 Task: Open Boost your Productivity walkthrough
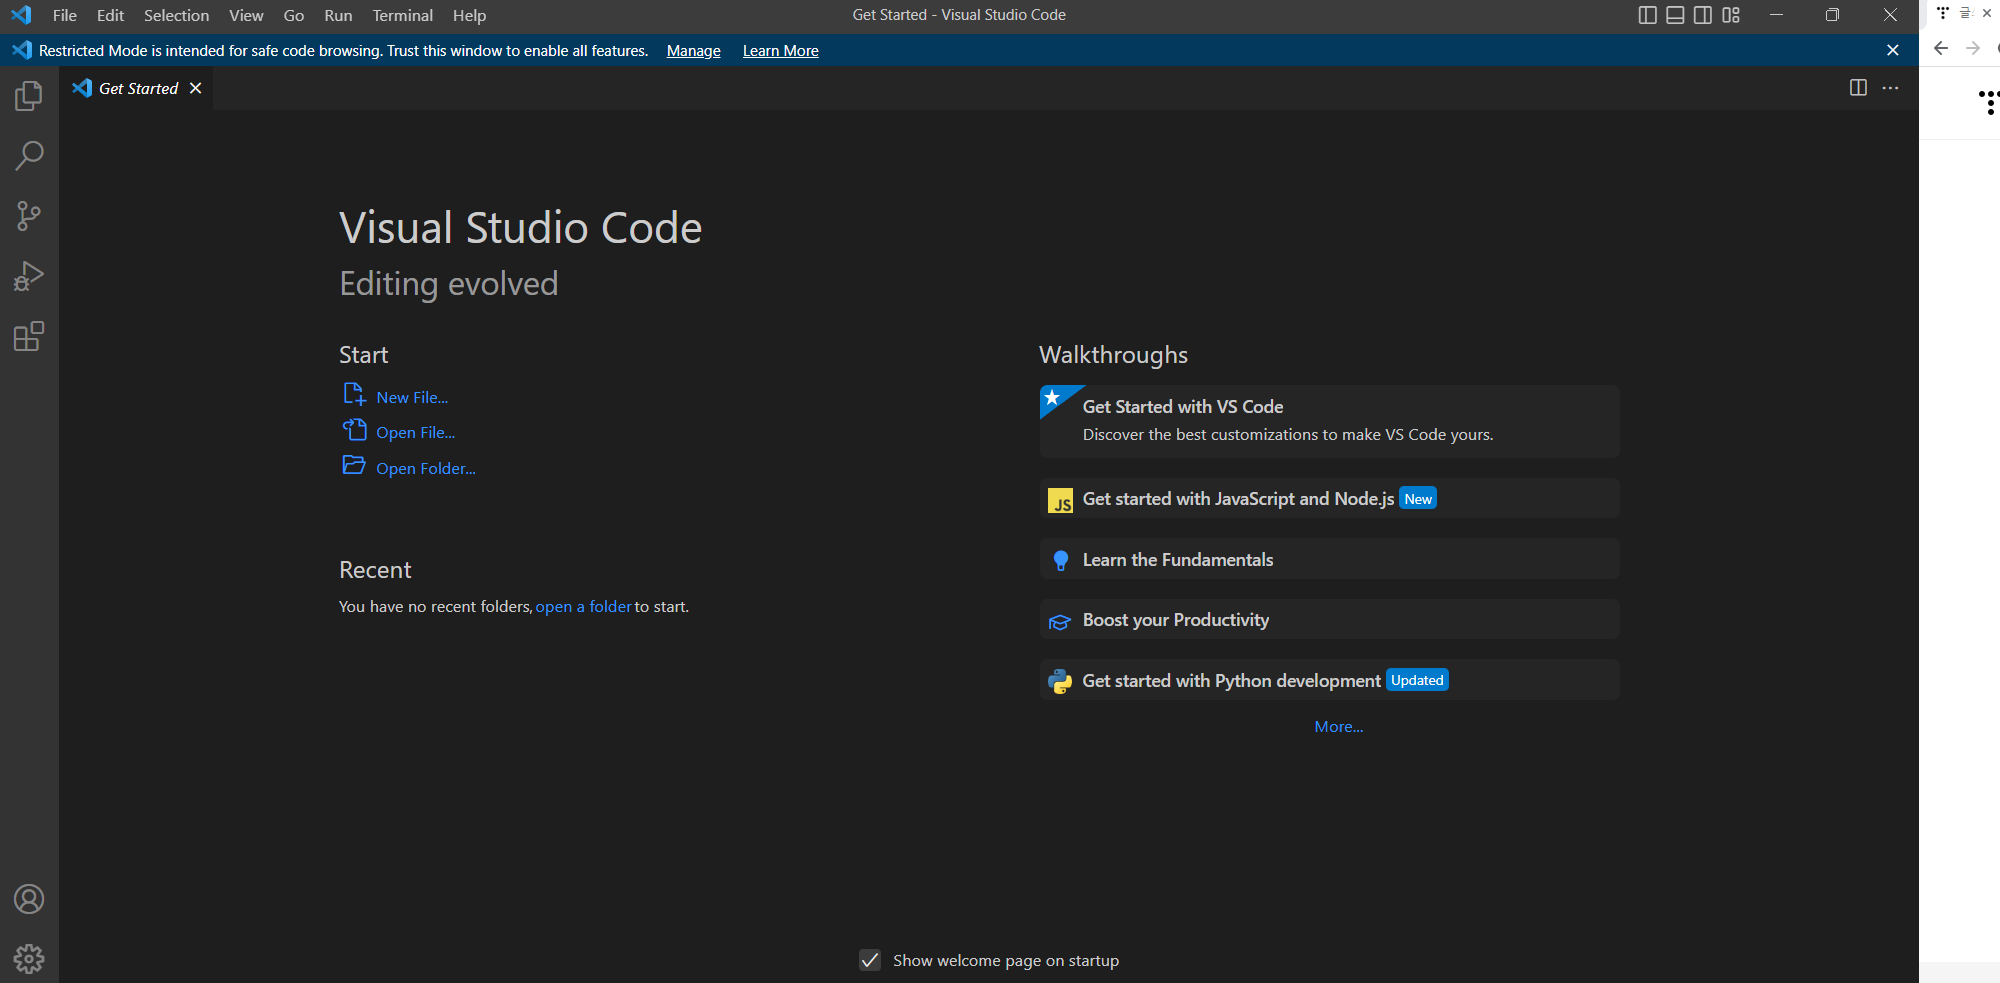click(x=1329, y=619)
